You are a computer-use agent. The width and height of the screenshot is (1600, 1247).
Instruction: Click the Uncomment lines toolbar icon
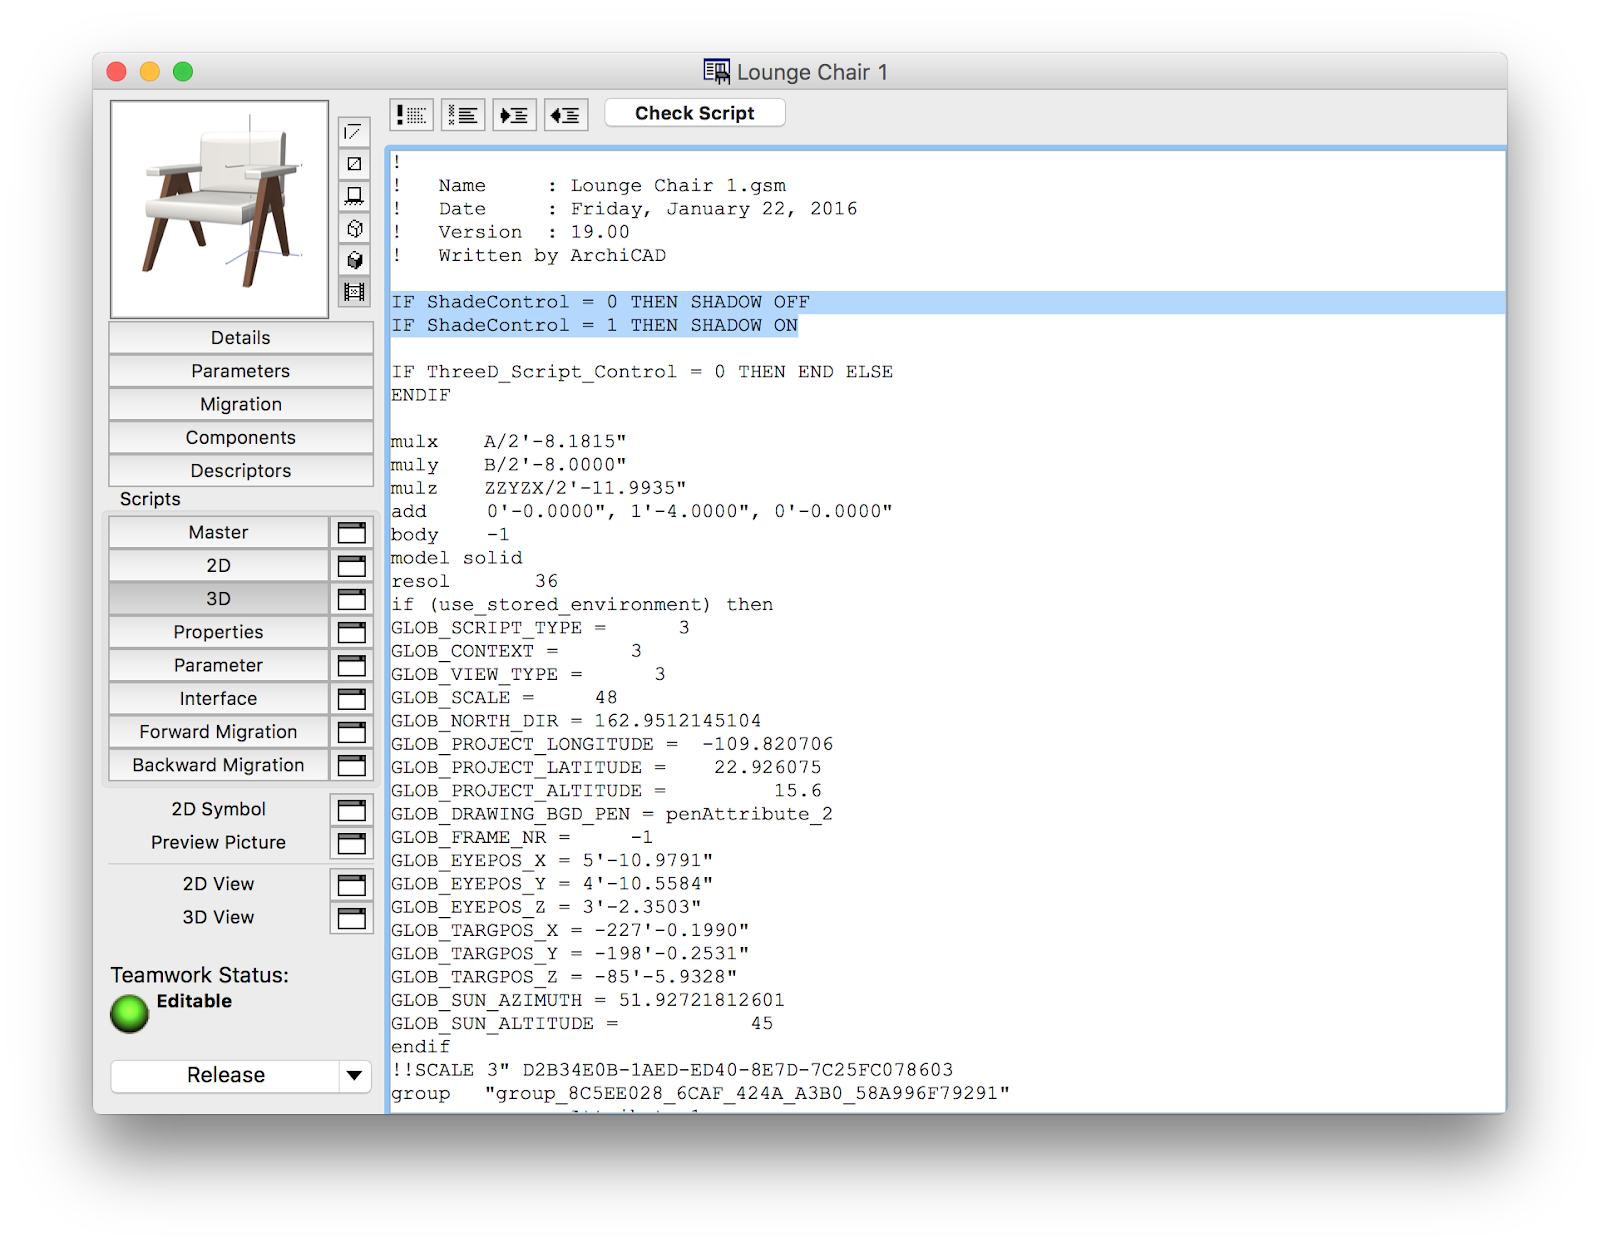coord(463,115)
